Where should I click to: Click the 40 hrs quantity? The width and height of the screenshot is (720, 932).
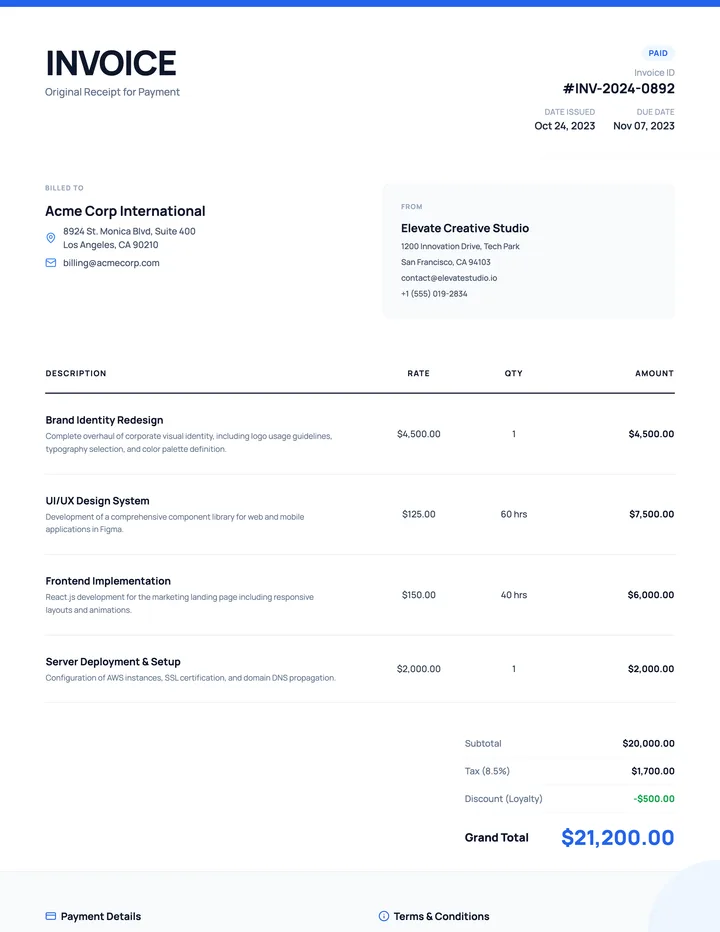[514, 595]
